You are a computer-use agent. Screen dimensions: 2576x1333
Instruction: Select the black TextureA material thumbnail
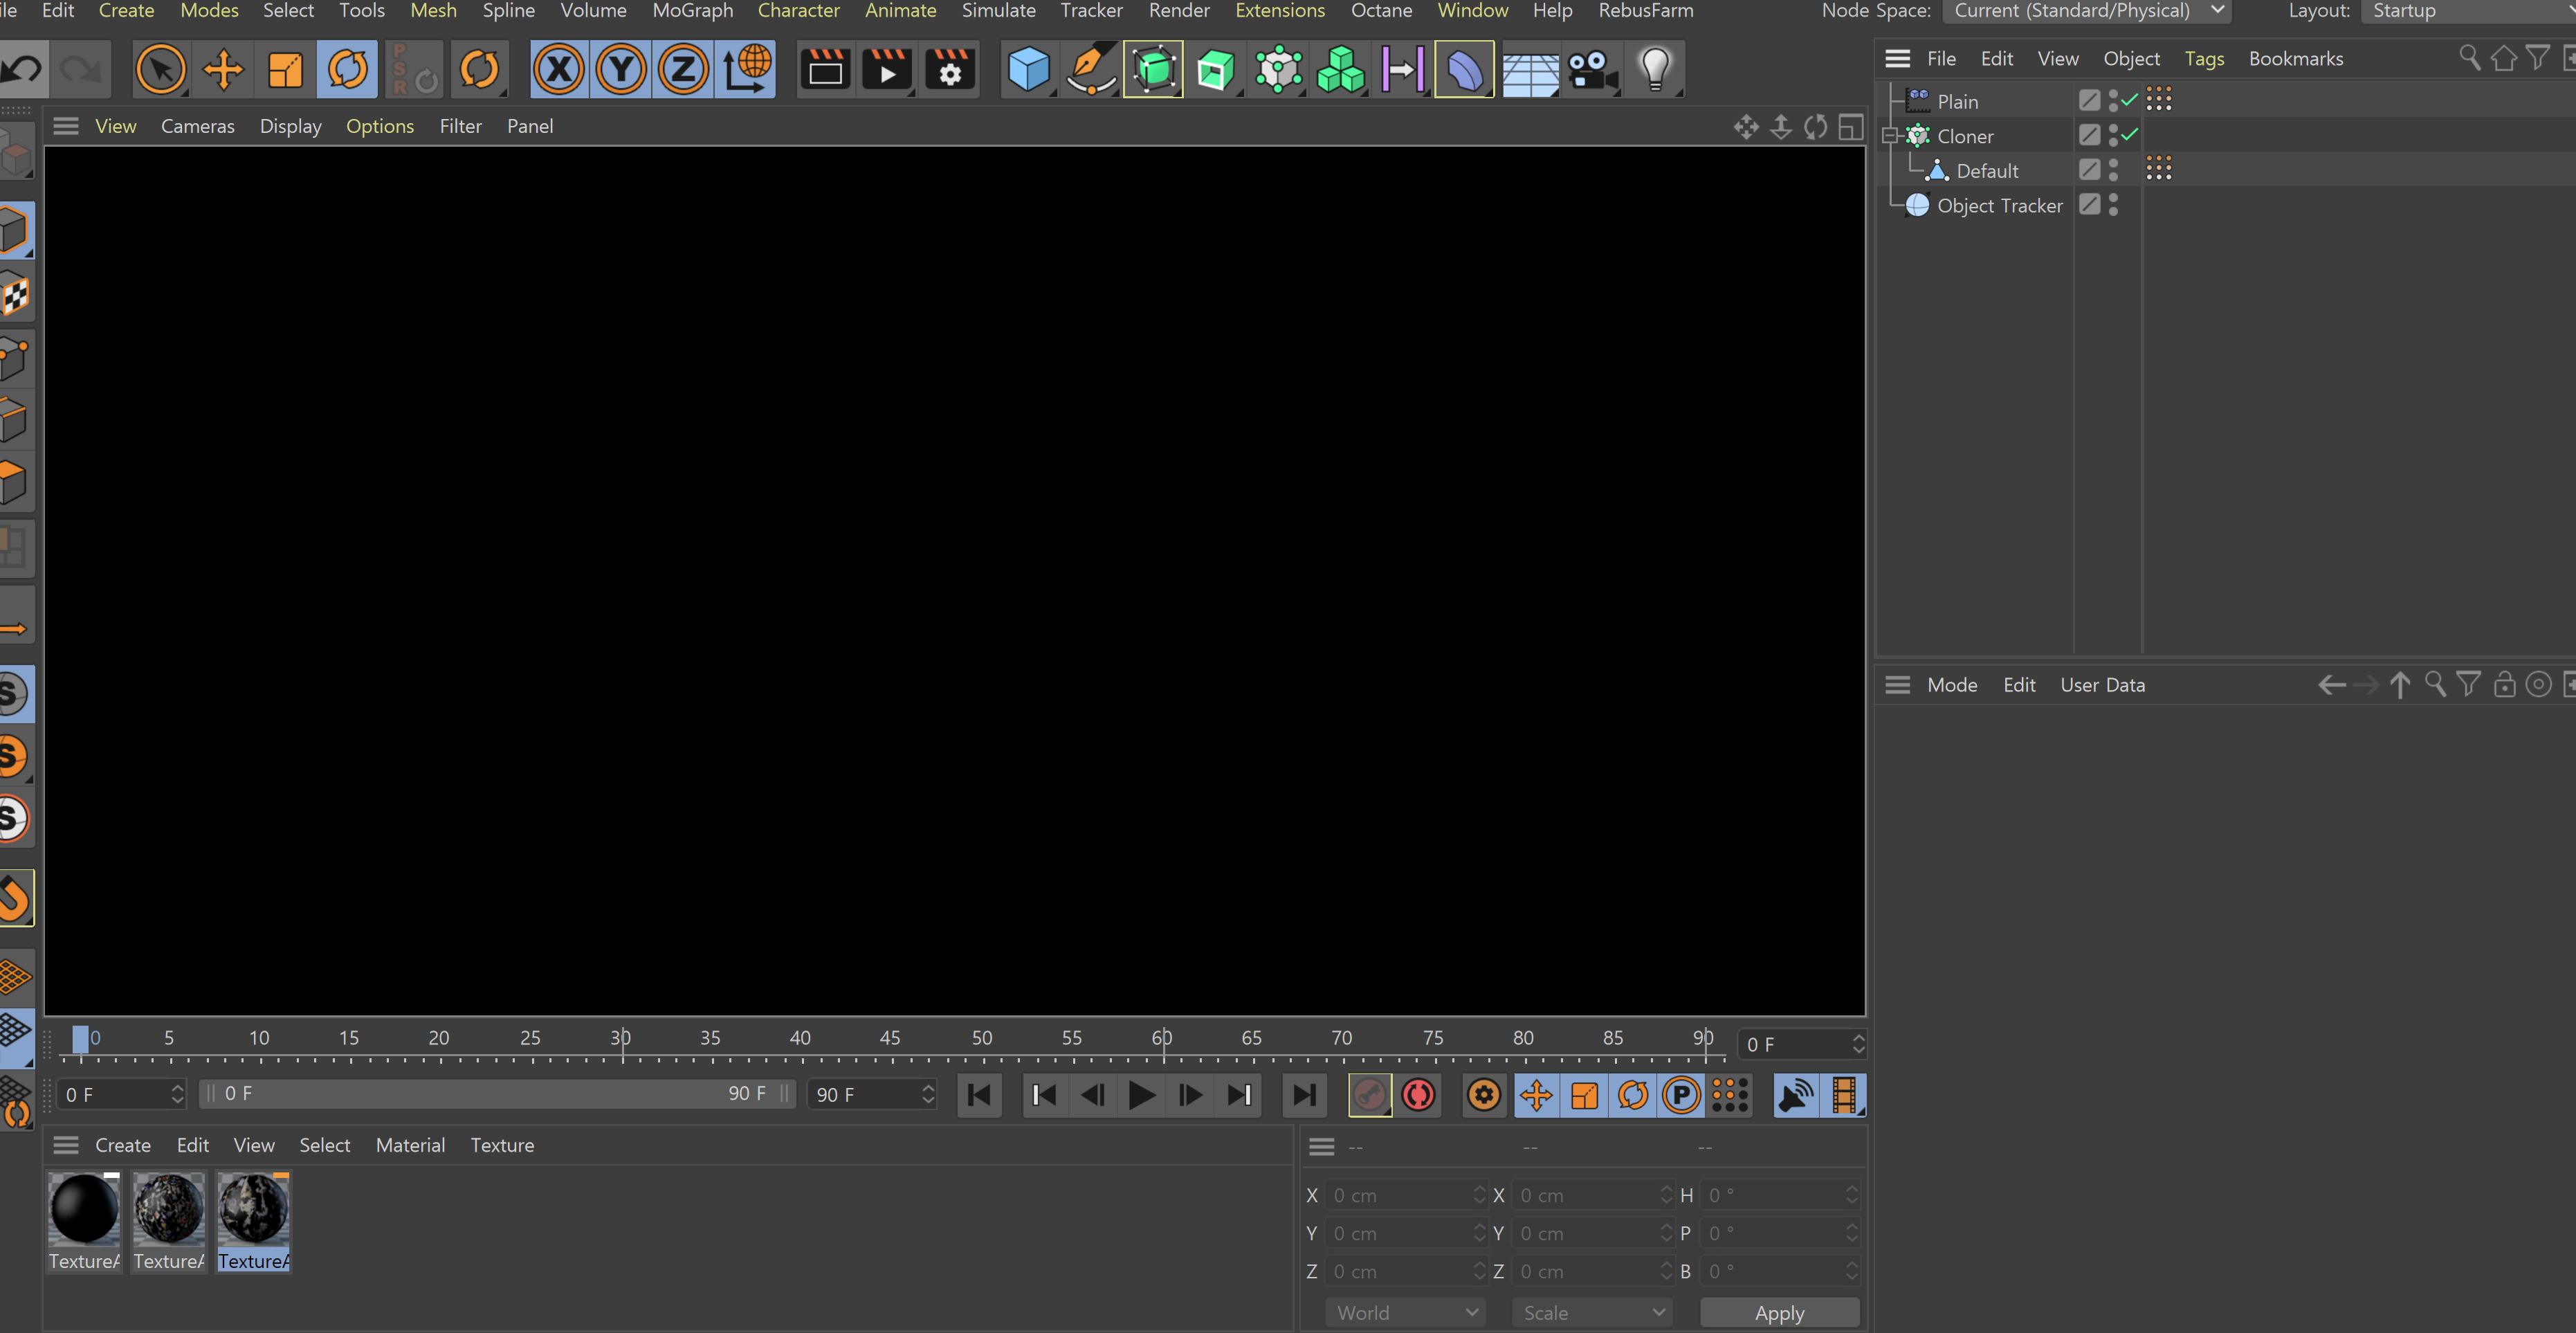84,1222
